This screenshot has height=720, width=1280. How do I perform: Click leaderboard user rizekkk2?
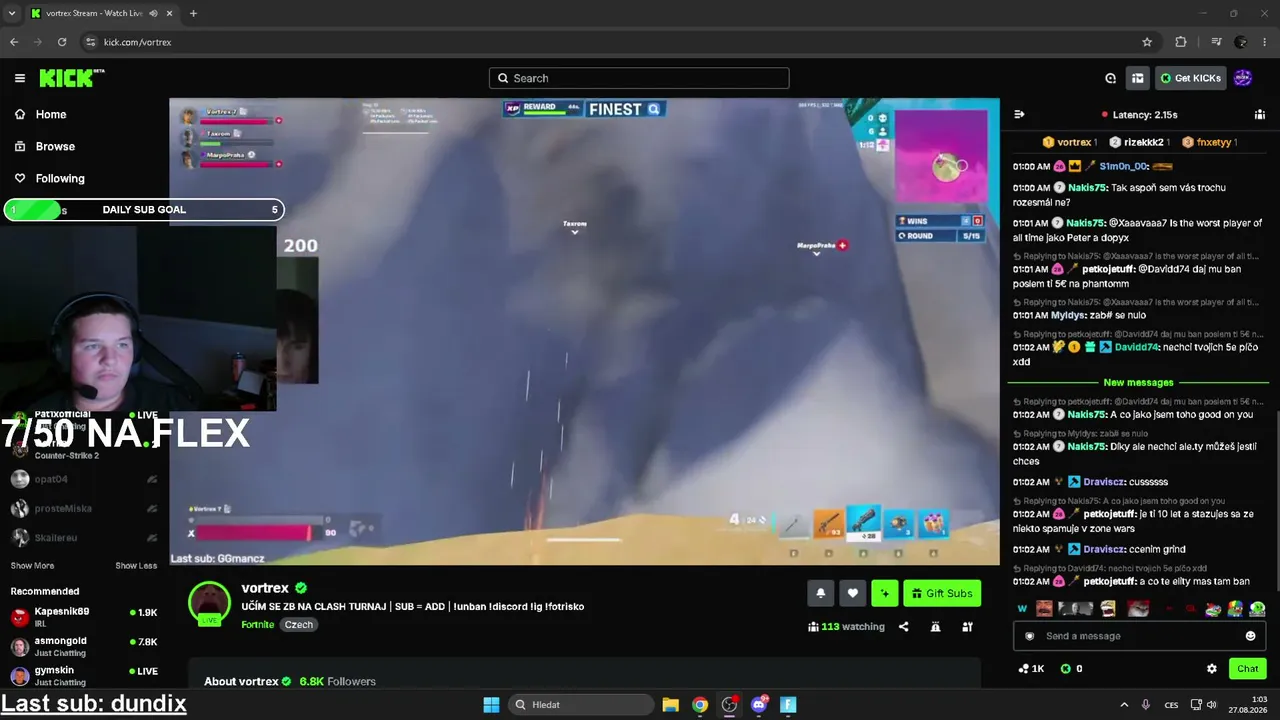click(1143, 142)
